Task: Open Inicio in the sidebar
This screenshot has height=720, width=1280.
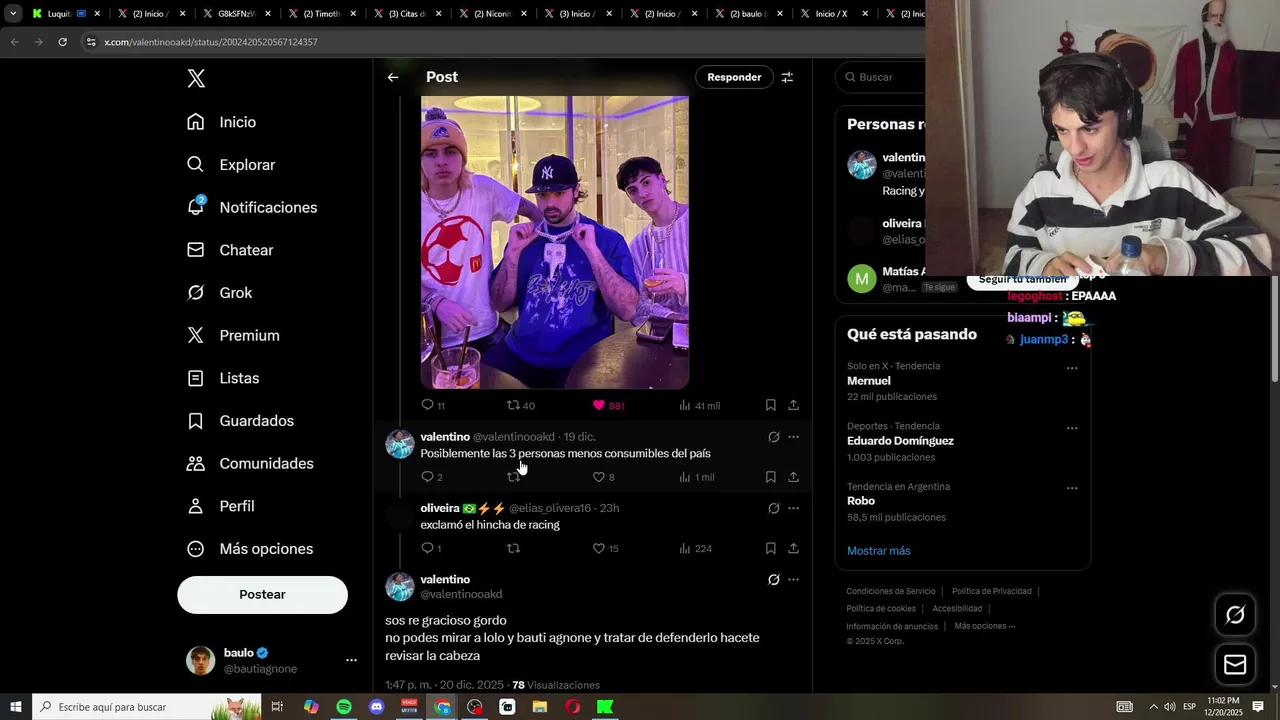Action: coord(222,122)
